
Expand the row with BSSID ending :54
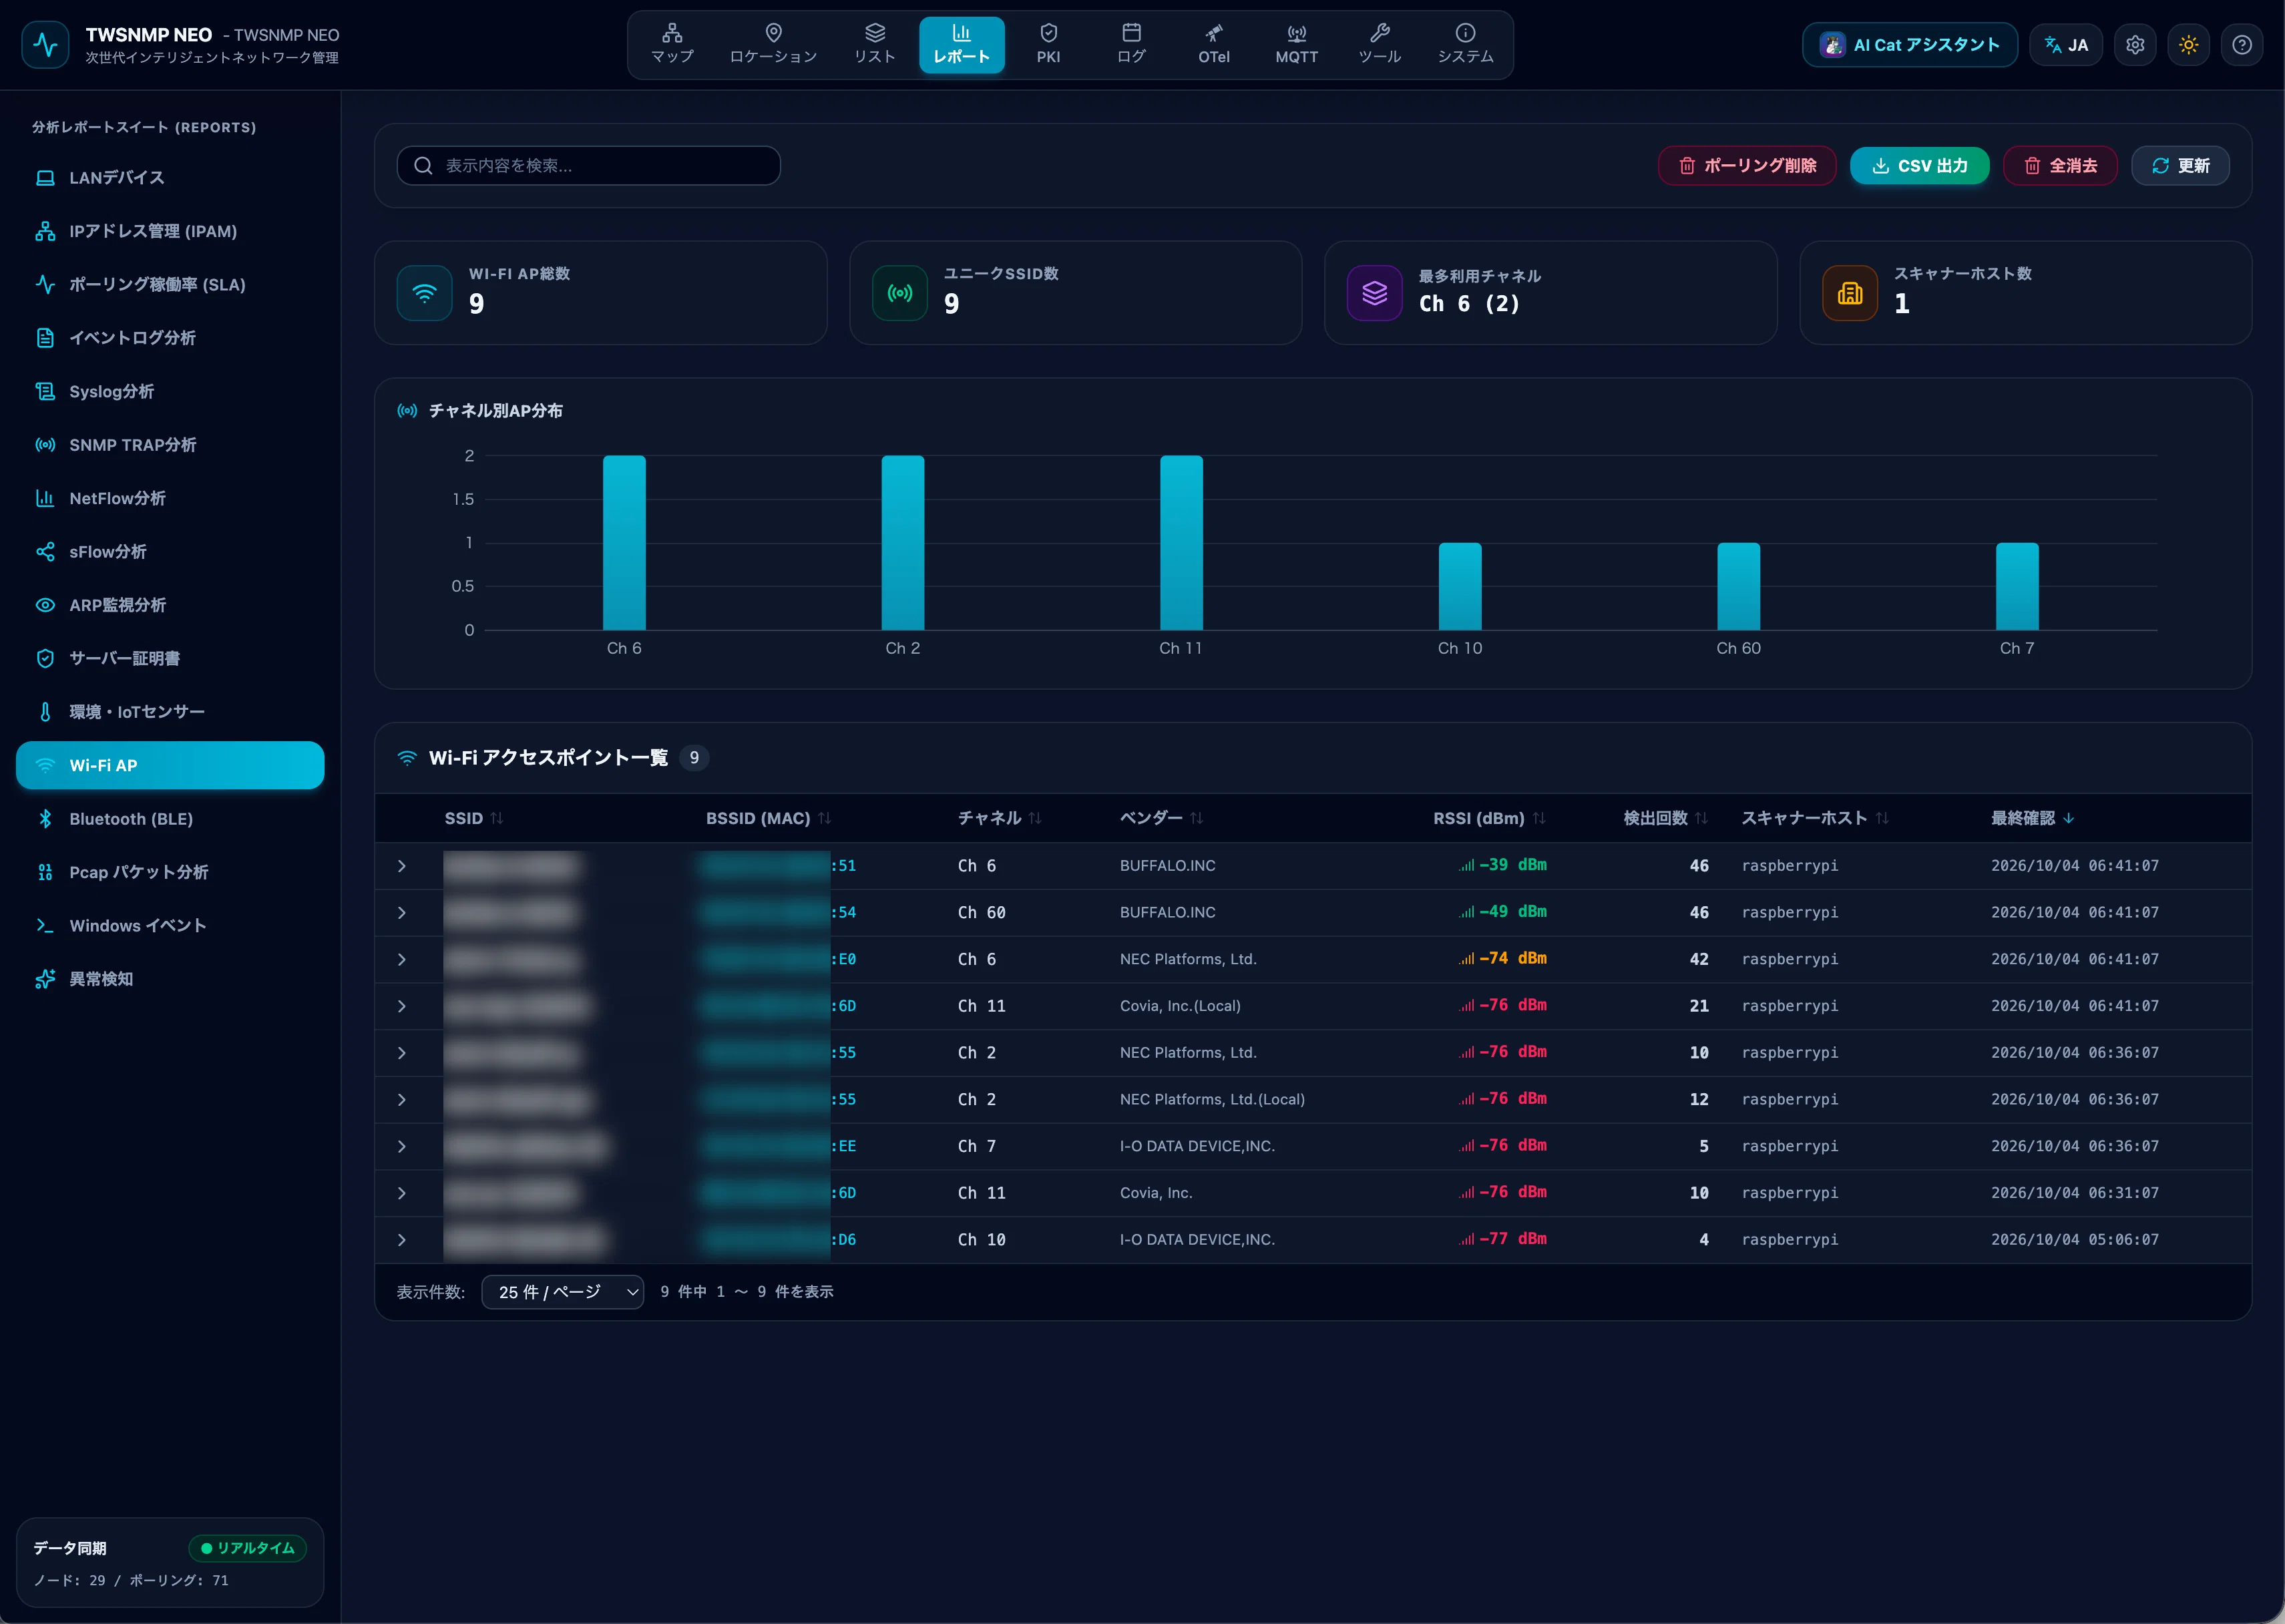pyautogui.click(x=402, y=913)
